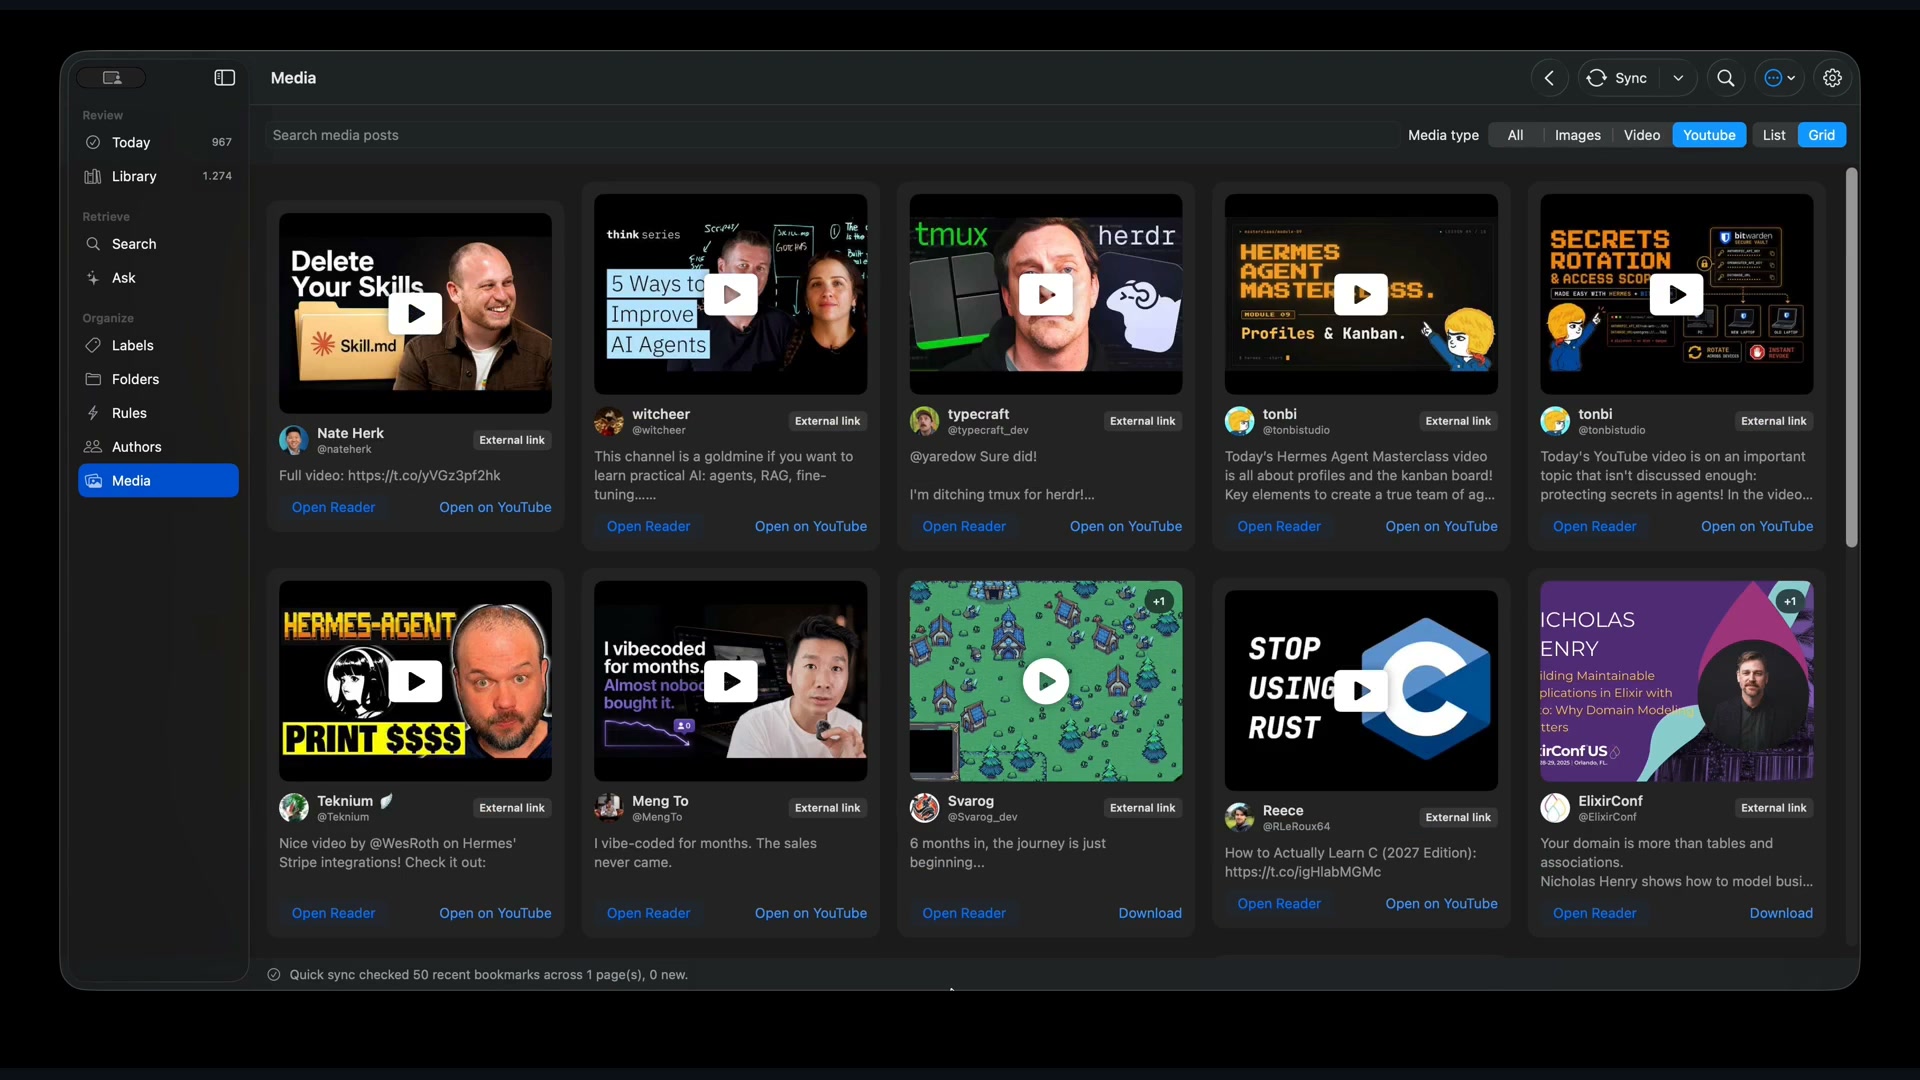Select Media in the sidebar
The image size is (1920, 1080).
click(158, 481)
